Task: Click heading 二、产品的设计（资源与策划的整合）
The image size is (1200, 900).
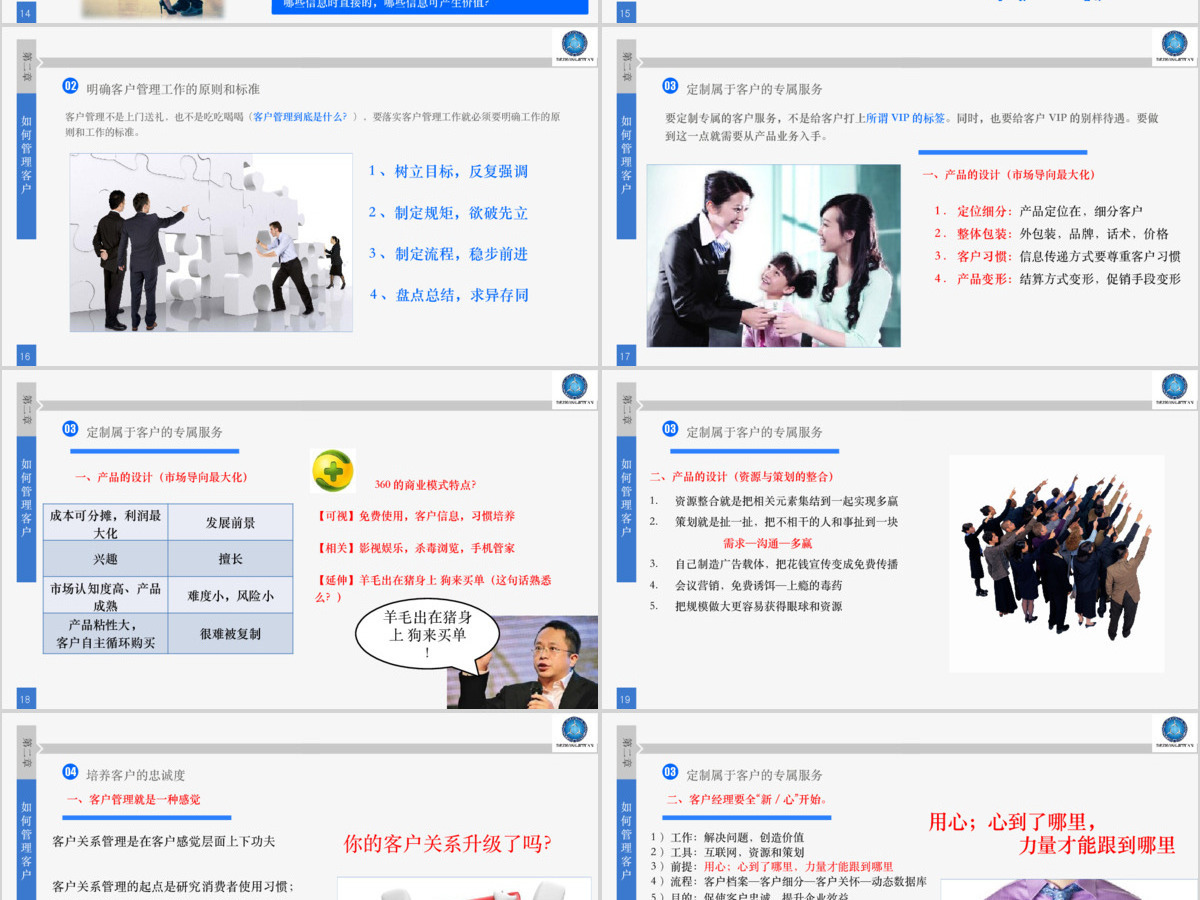Action: (741, 476)
